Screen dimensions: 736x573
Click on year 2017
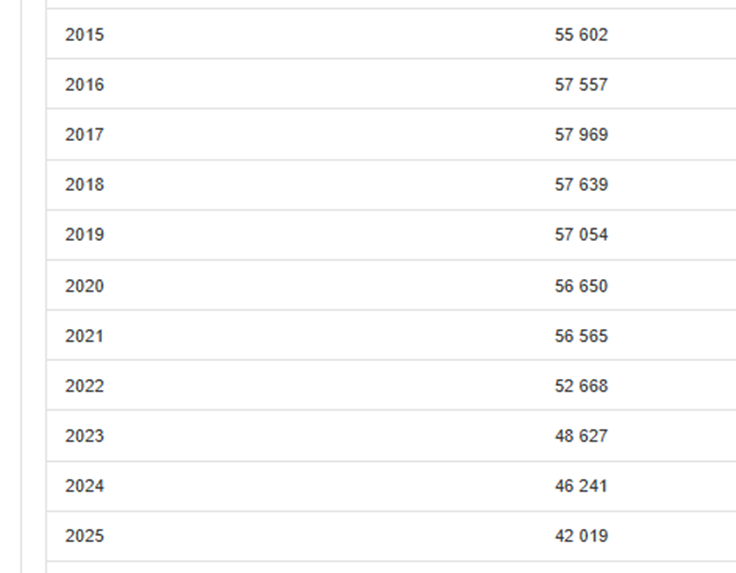84,135
